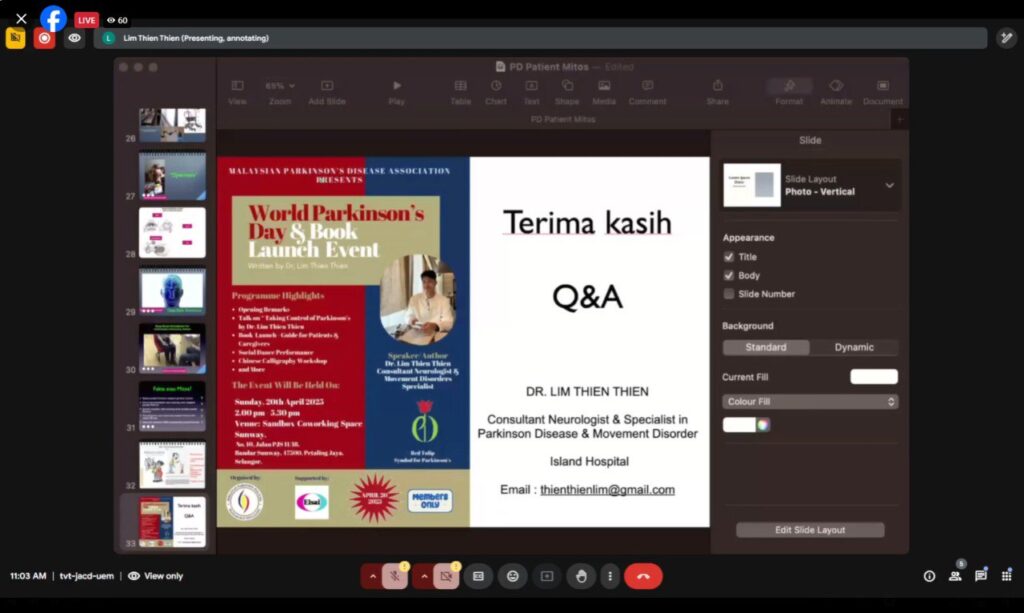Open the Colour Fill dropdown
The width and height of the screenshot is (1024, 613).
click(x=810, y=402)
